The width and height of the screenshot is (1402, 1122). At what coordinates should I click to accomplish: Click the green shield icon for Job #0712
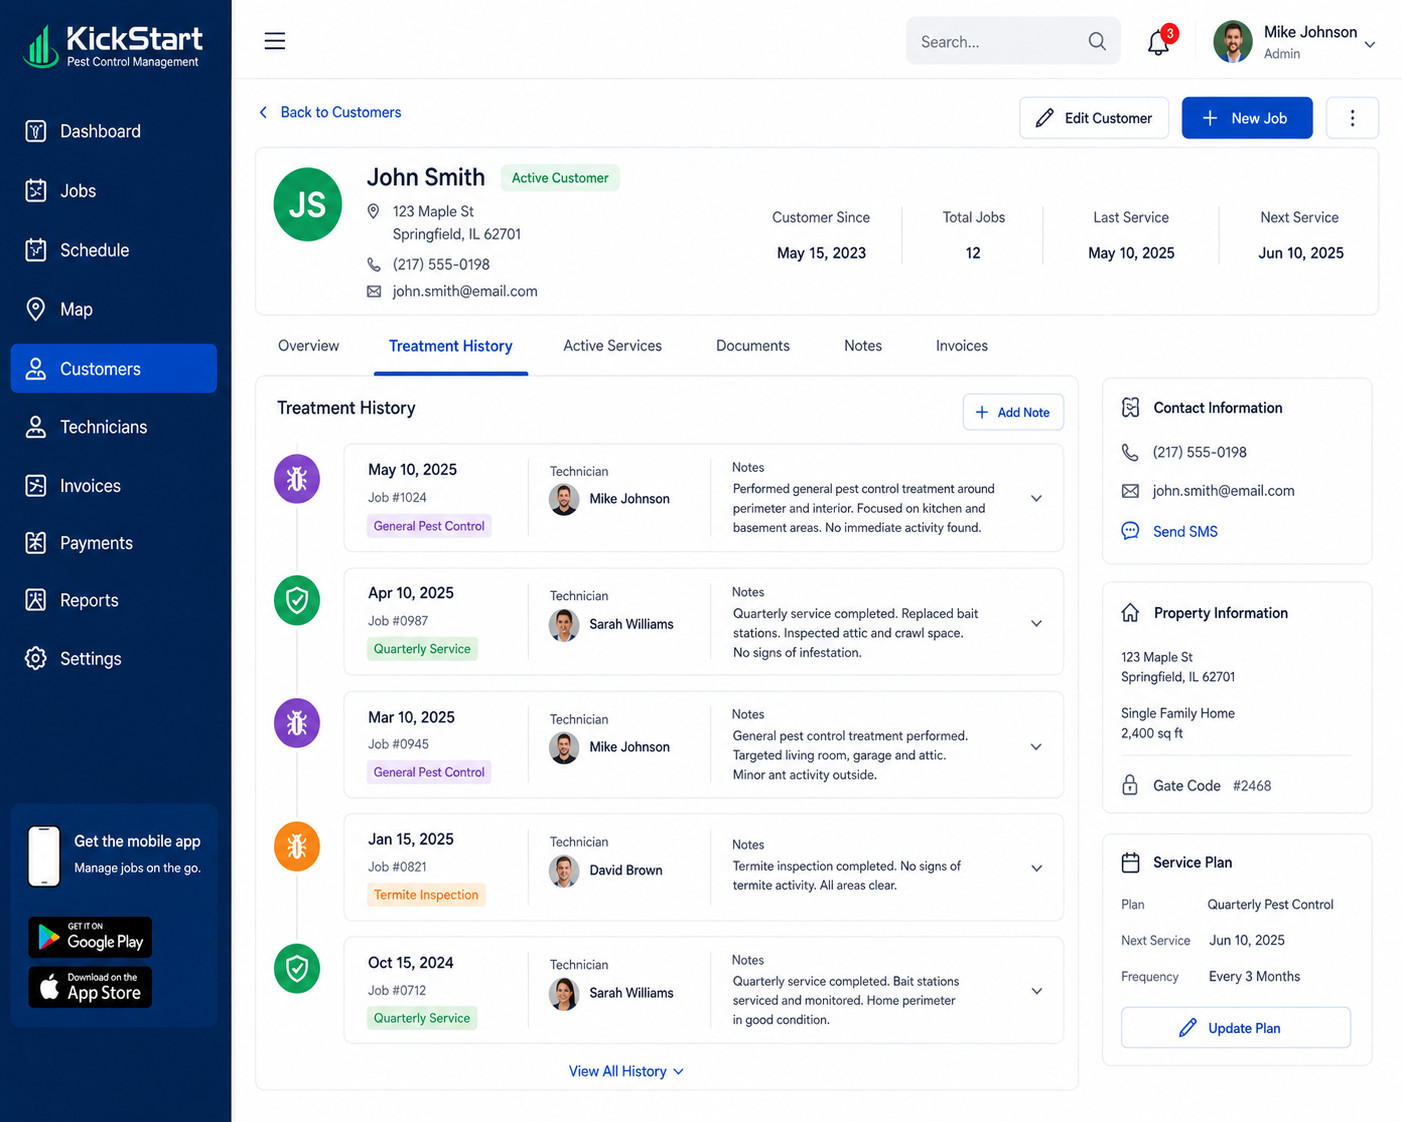[x=297, y=968]
